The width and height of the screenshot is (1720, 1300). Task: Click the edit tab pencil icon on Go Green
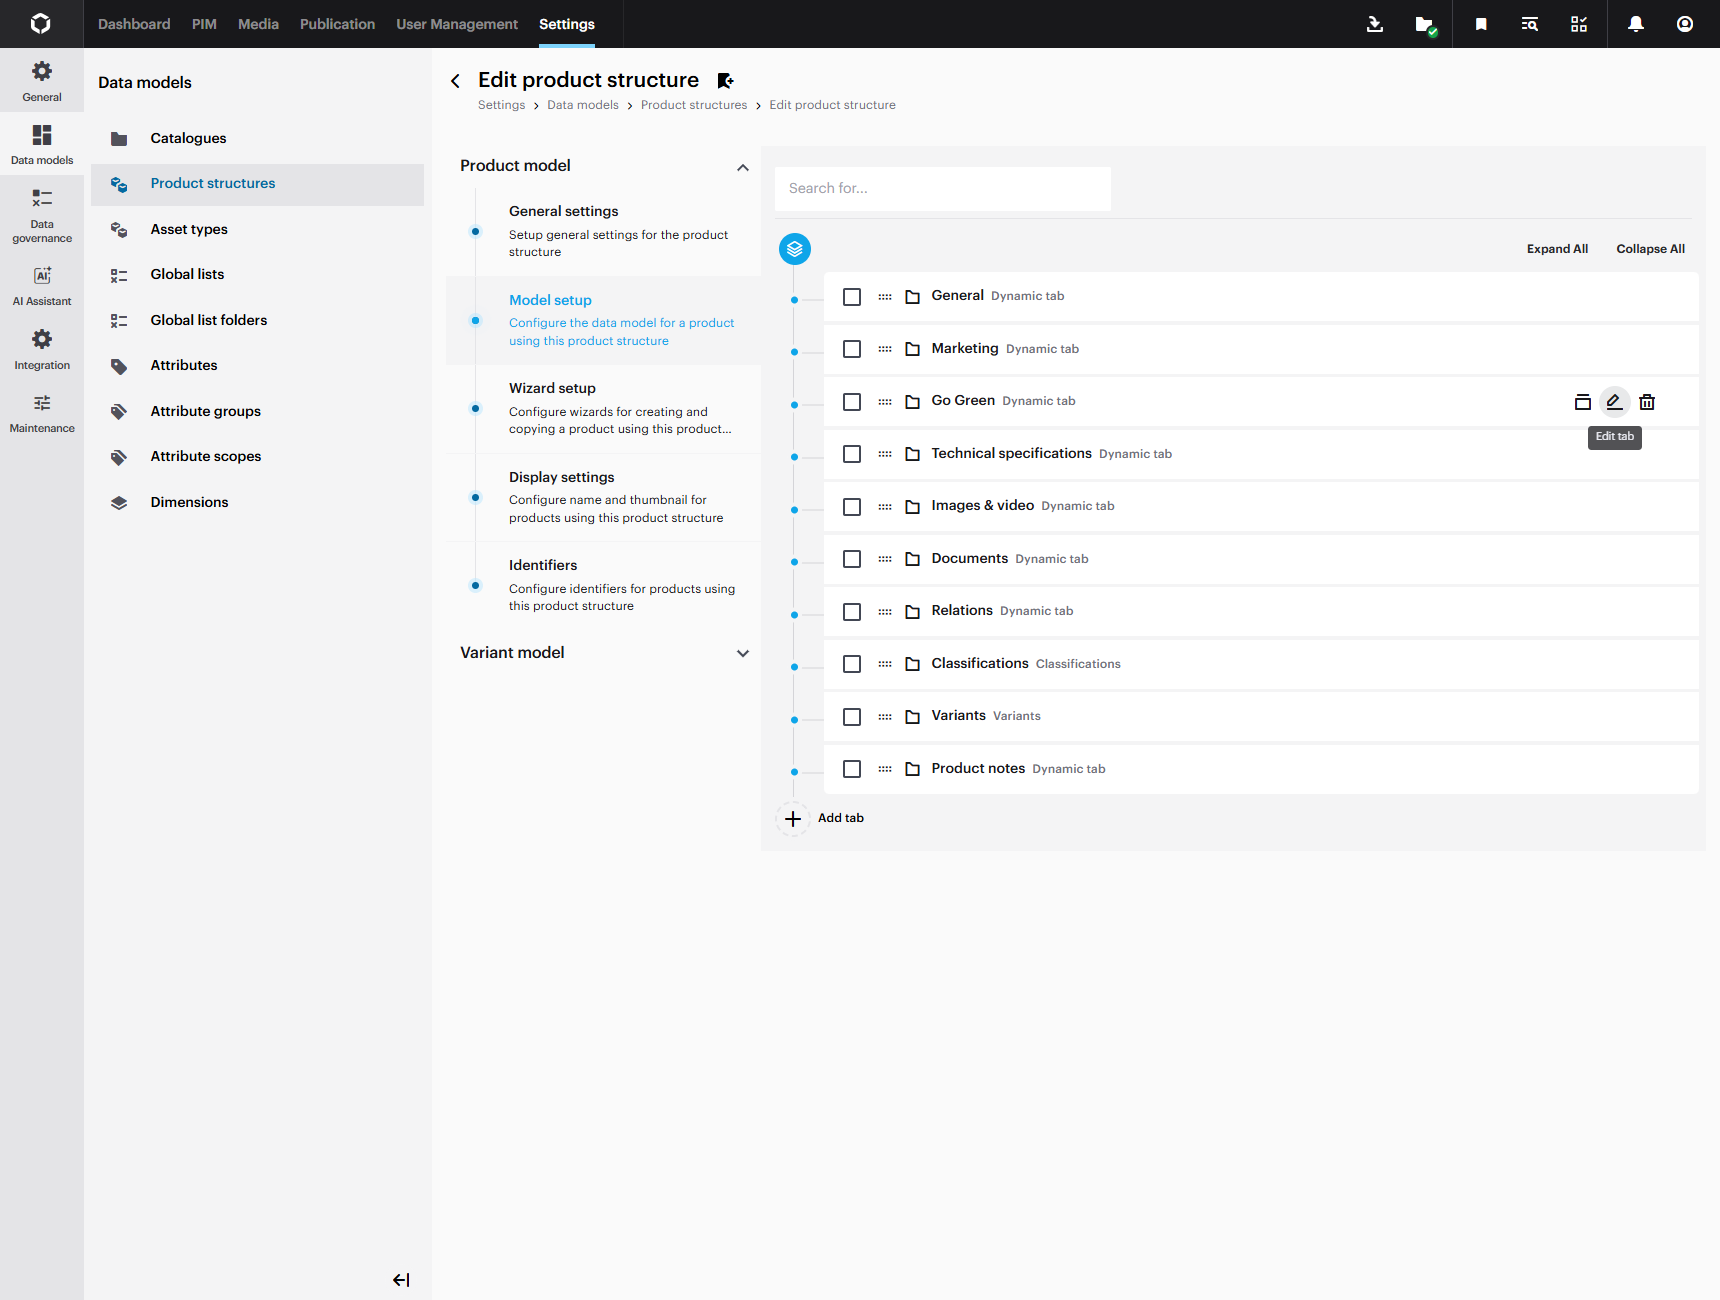tap(1614, 402)
